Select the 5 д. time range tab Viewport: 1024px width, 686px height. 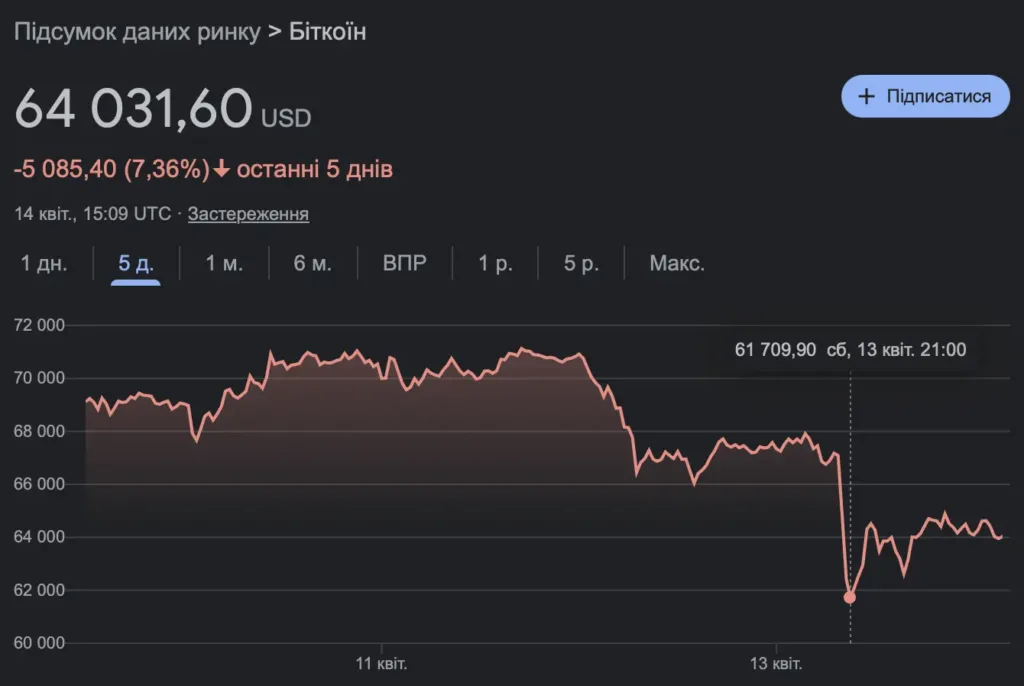pyautogui.click(x=136, y=264)
